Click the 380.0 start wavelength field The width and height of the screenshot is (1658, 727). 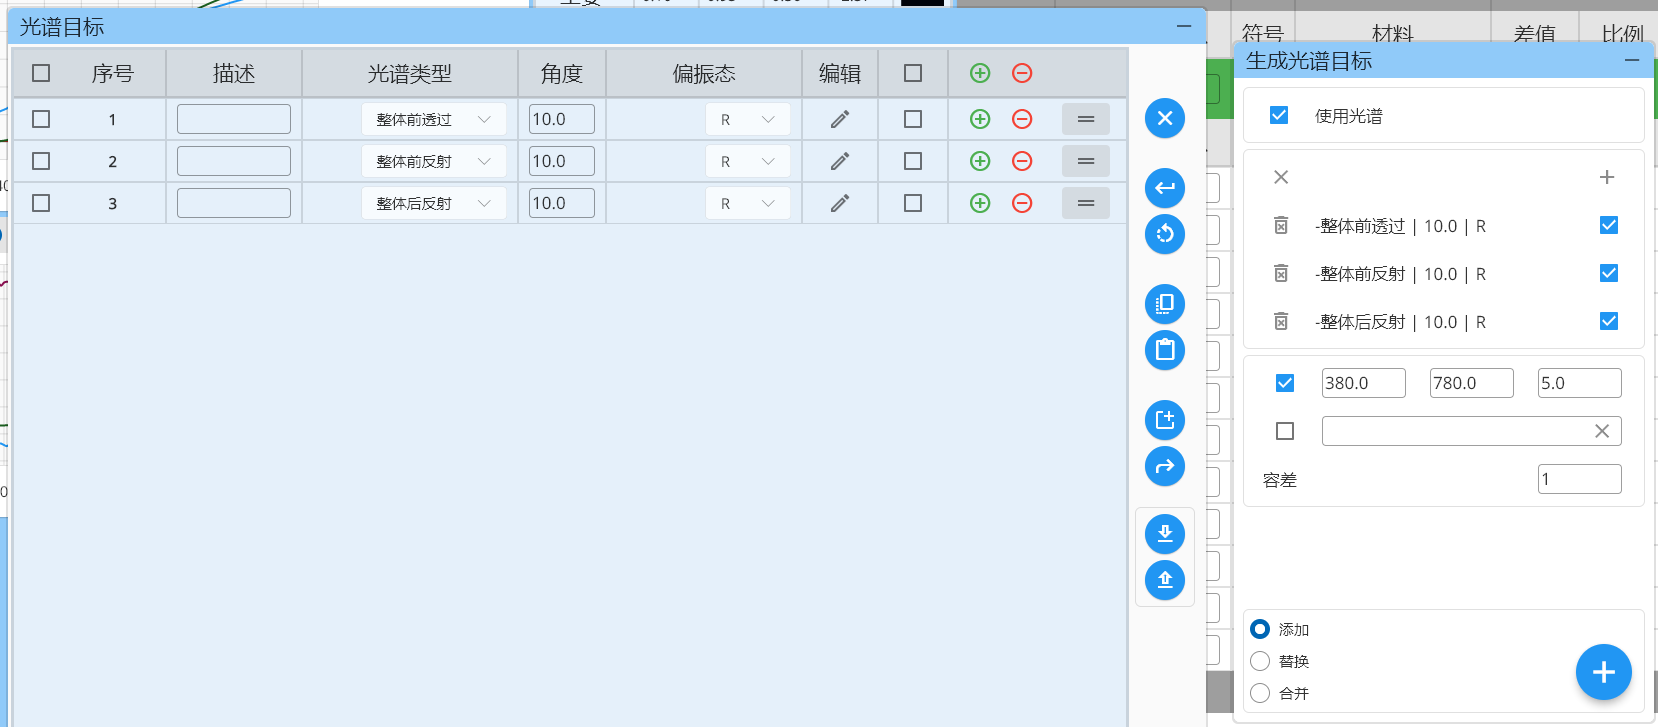point(1363,383)
